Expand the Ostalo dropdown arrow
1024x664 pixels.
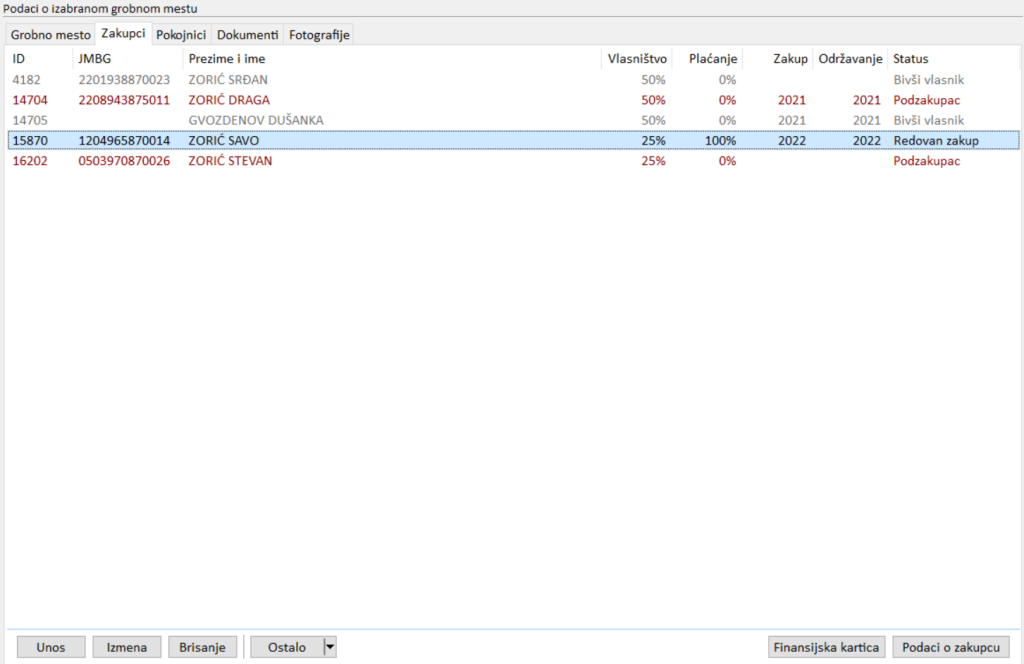pyautogui.click(x=330, y=647)
